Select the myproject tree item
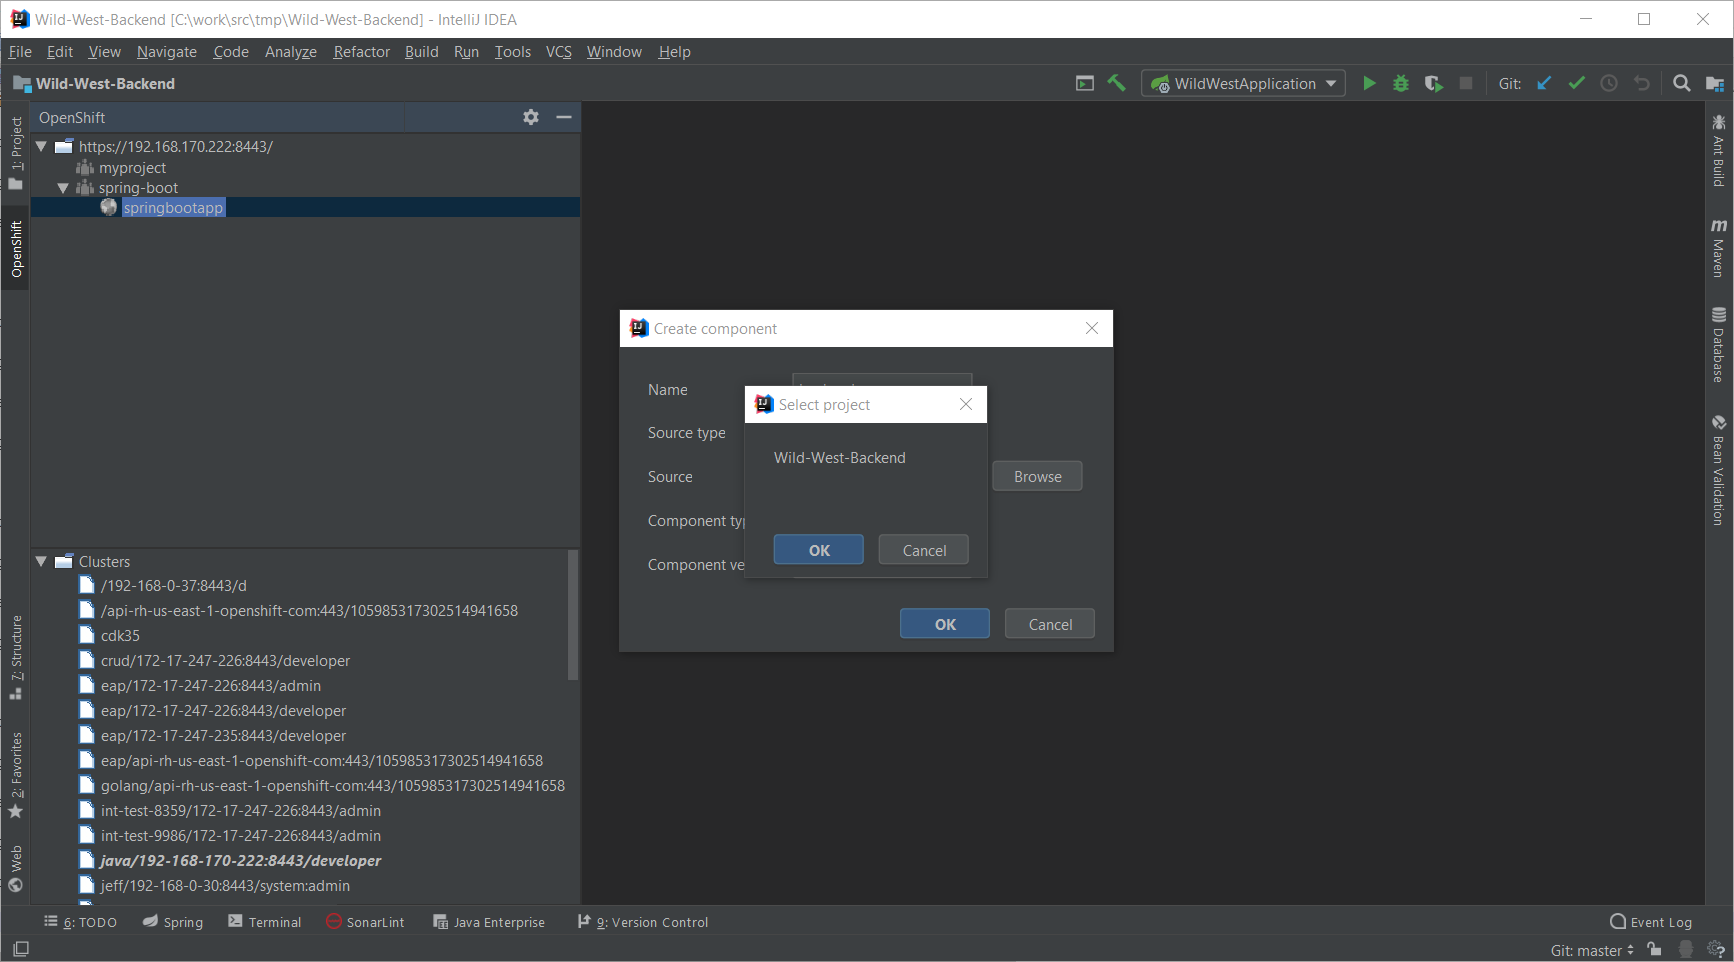1734x962 pixels. (133, 168)
